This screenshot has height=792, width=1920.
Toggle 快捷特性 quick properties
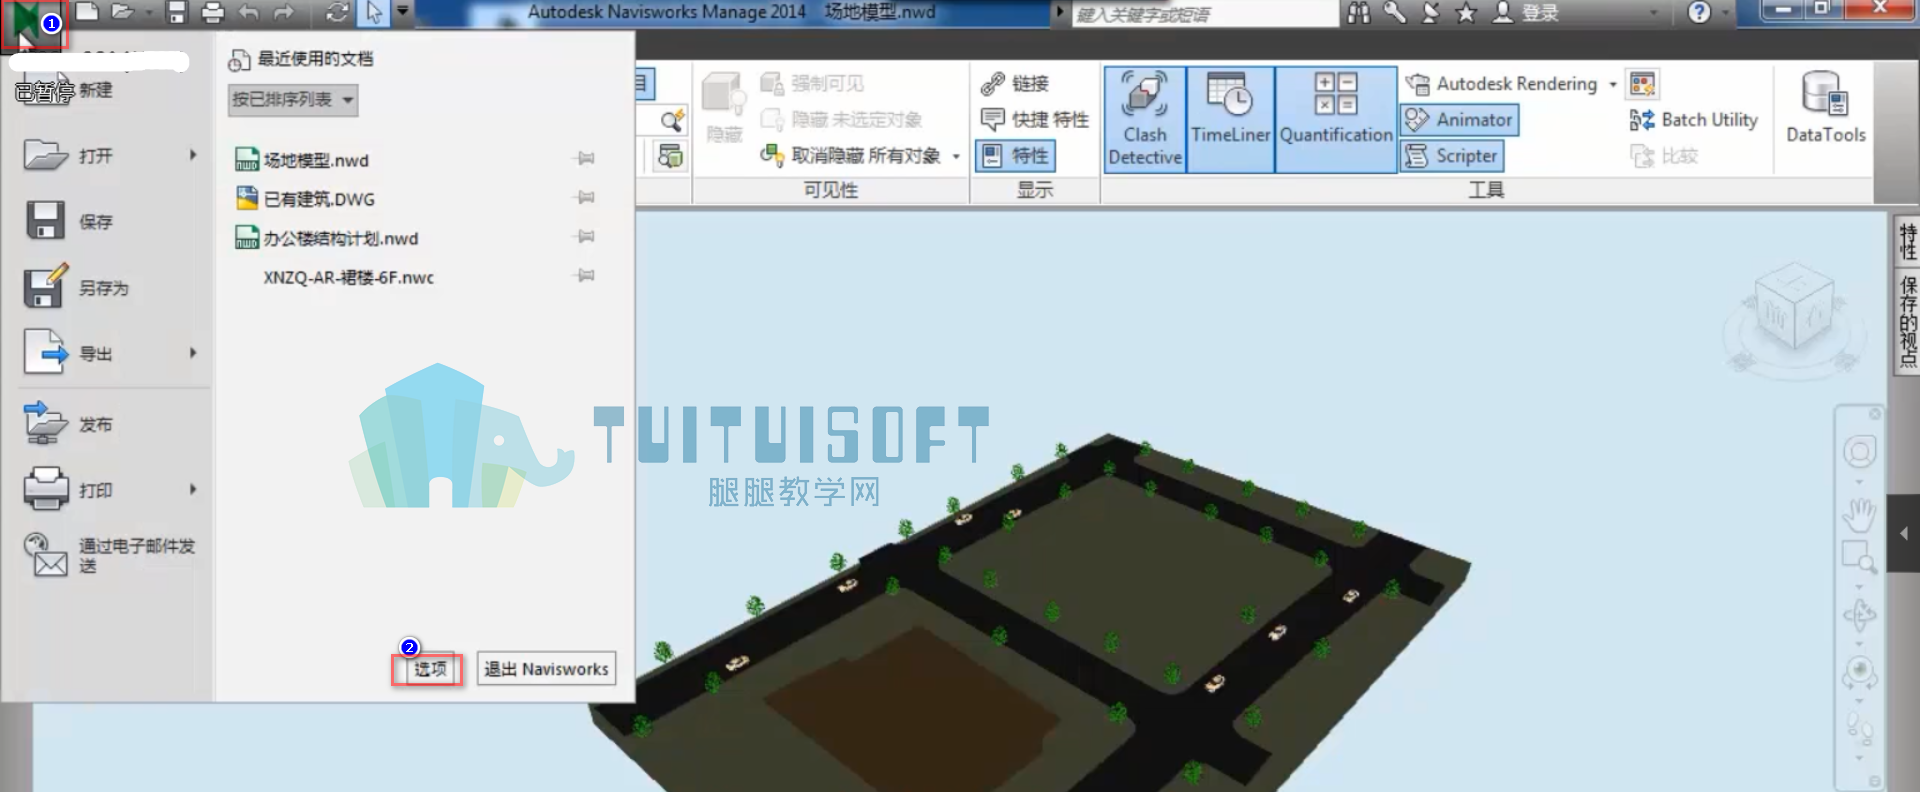pyautogui.click(x=1035, y=120)
